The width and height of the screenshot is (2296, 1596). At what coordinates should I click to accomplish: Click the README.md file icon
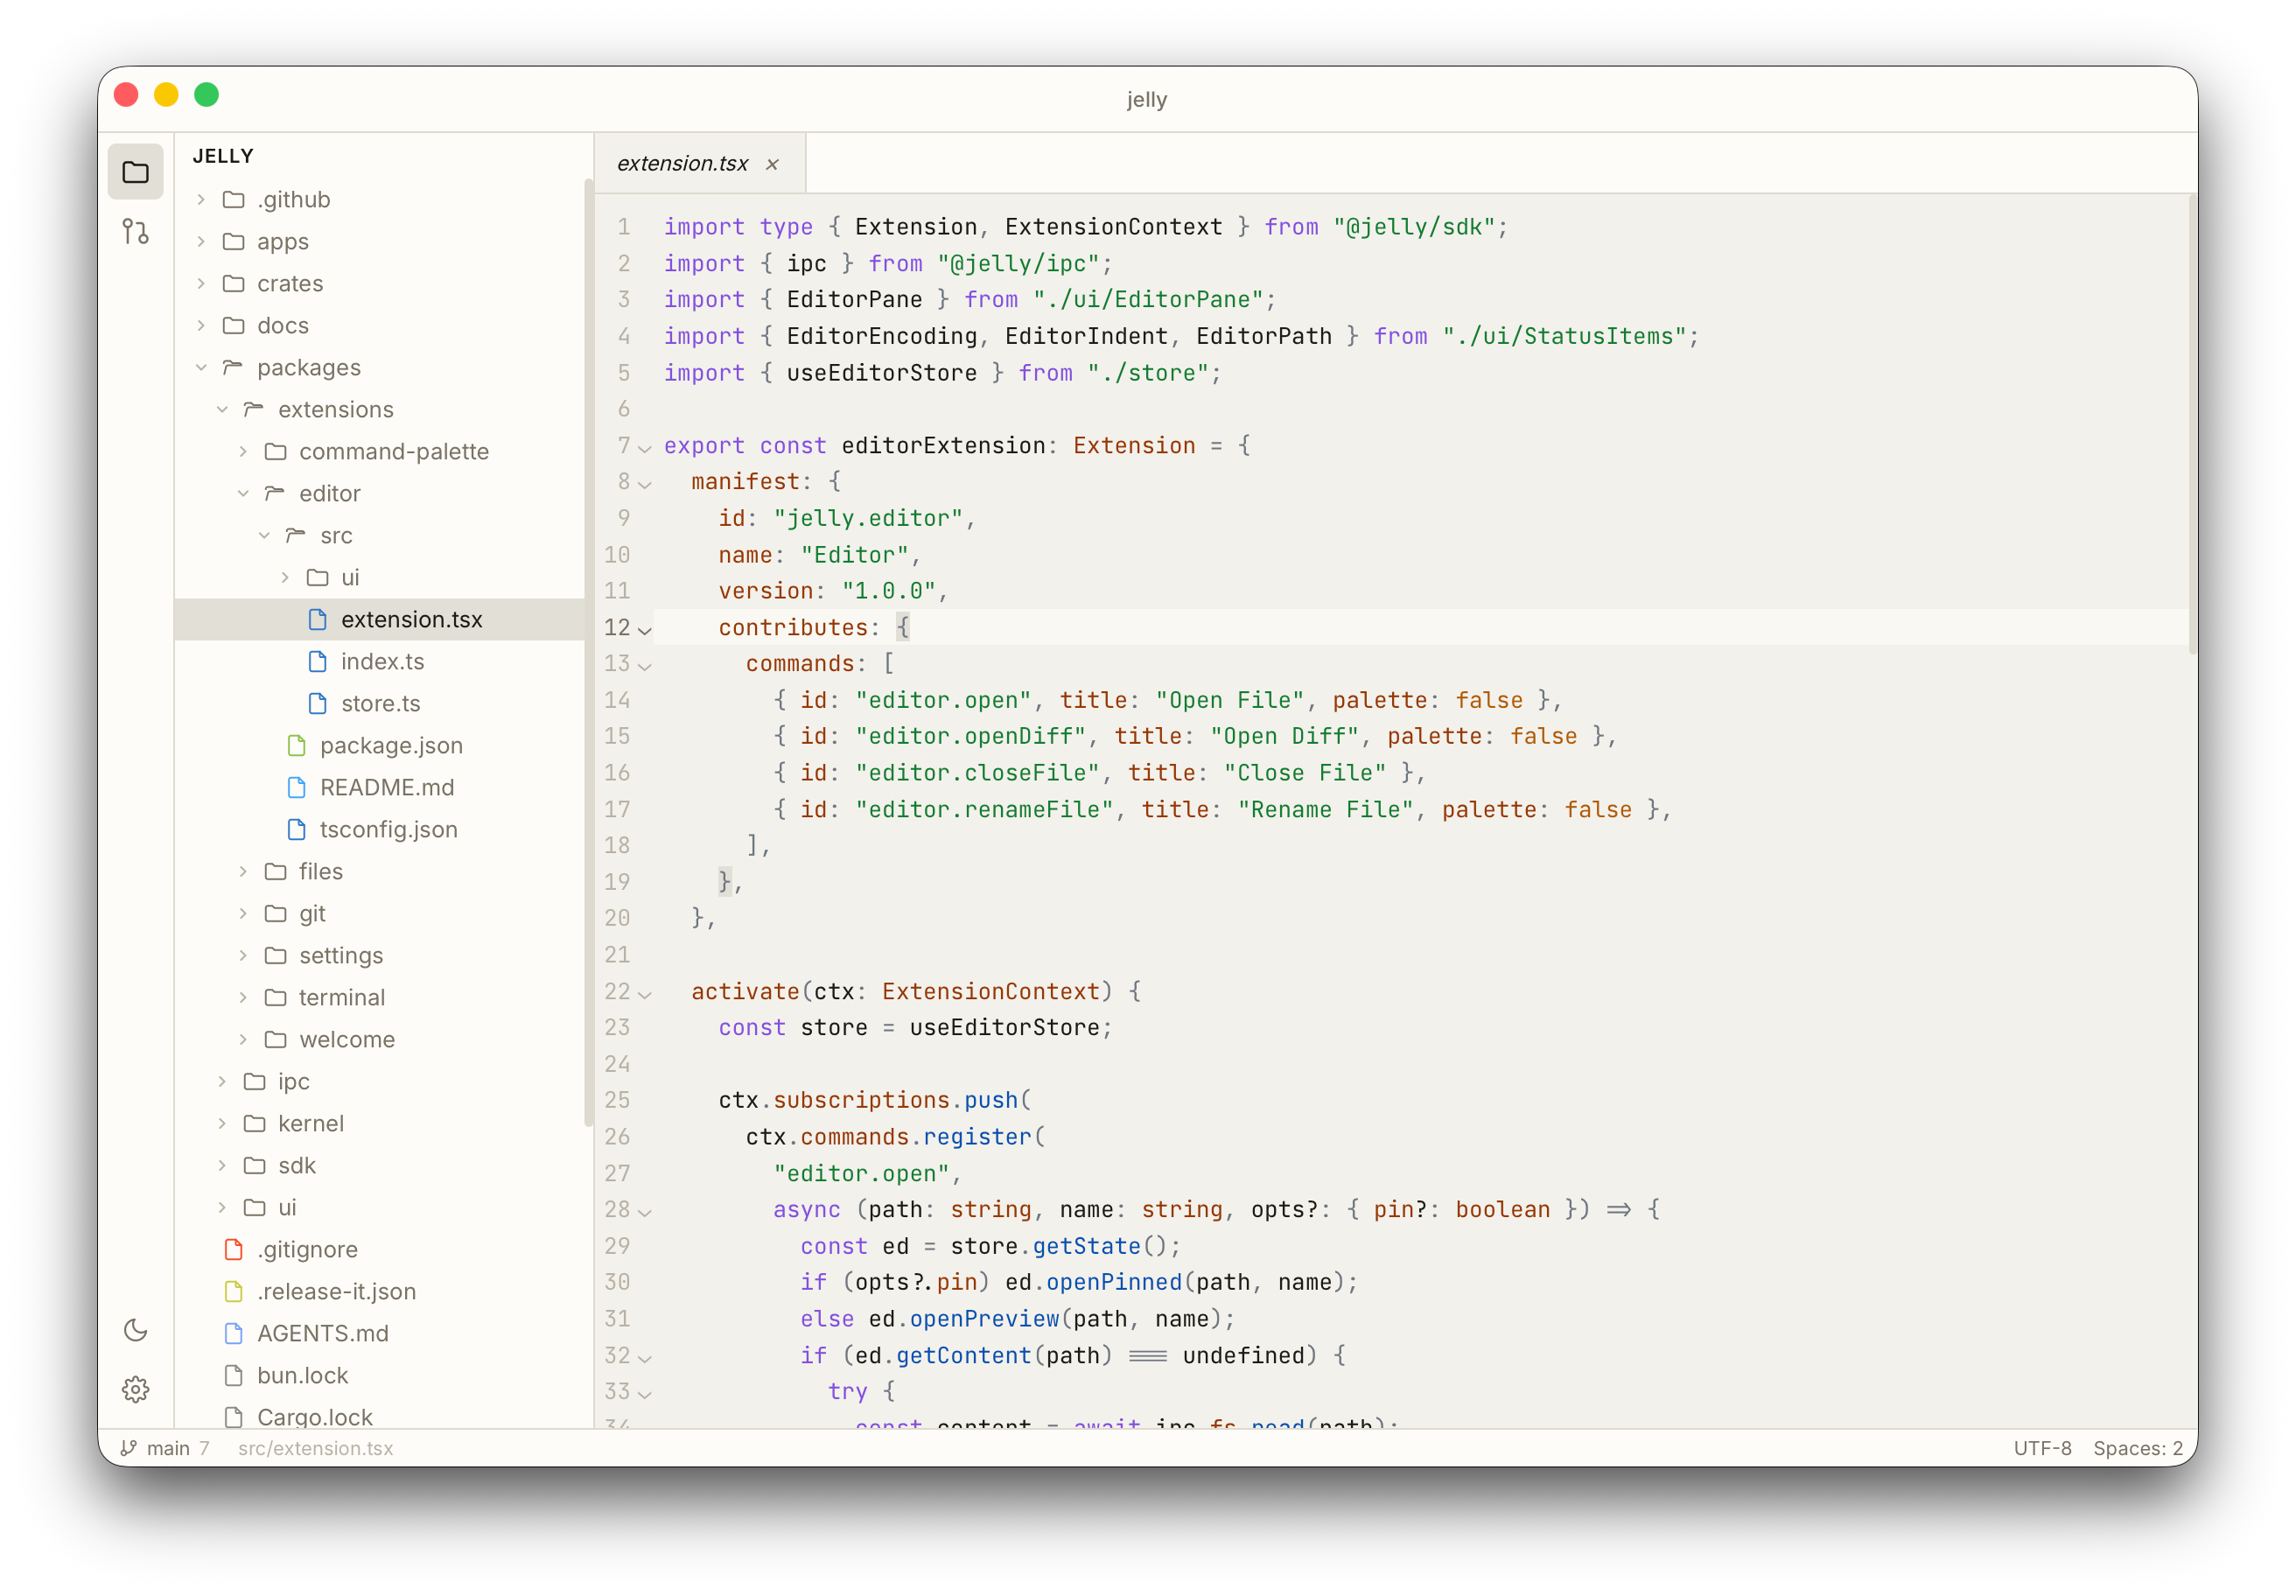[297, 787]
